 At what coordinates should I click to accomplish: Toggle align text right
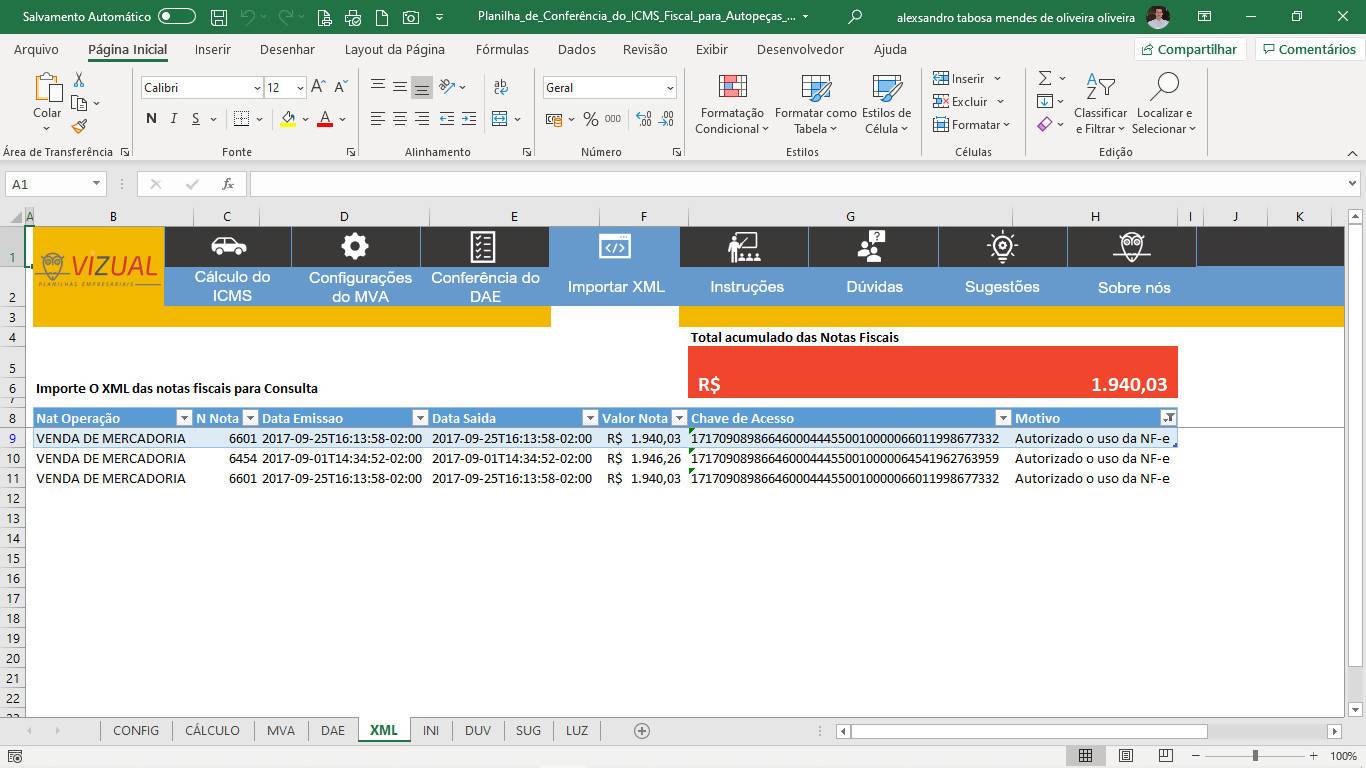pos(422,118)
